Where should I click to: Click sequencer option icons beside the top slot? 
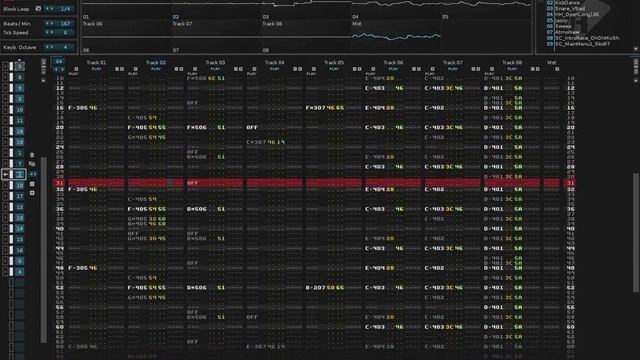44,67
